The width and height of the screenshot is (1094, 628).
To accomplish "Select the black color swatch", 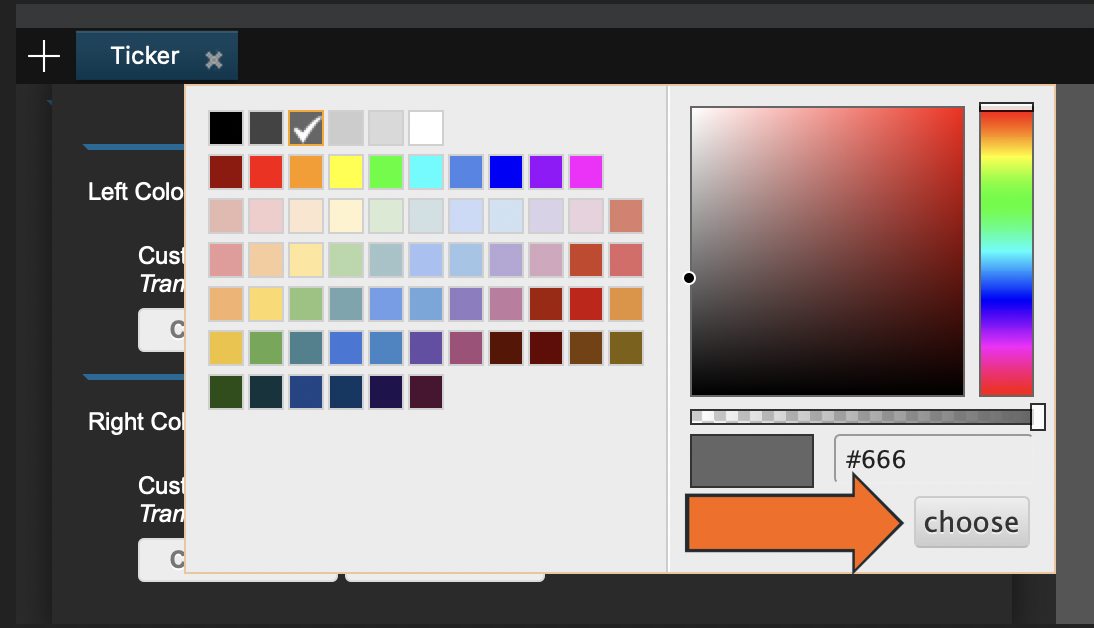I will coord(226,128).
